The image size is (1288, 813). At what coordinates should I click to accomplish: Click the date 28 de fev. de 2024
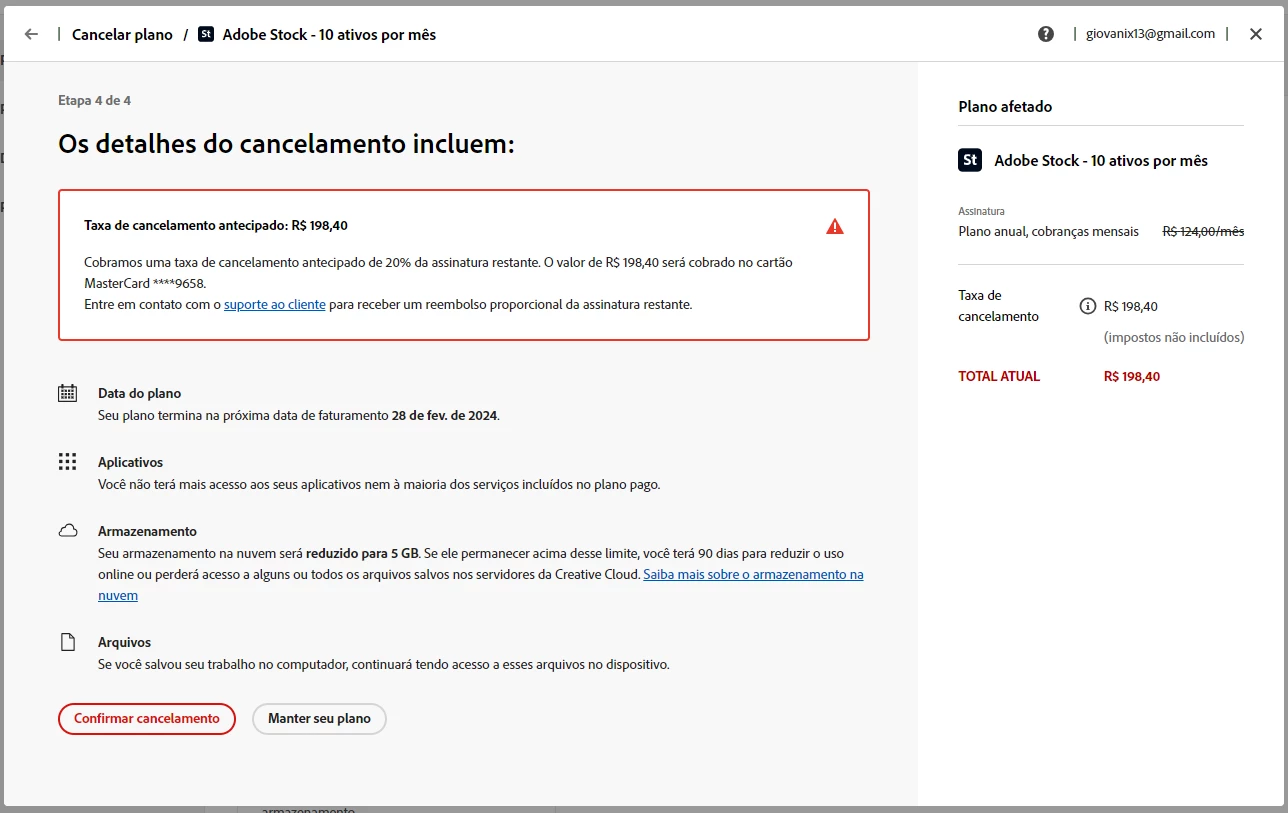(444, 415)
